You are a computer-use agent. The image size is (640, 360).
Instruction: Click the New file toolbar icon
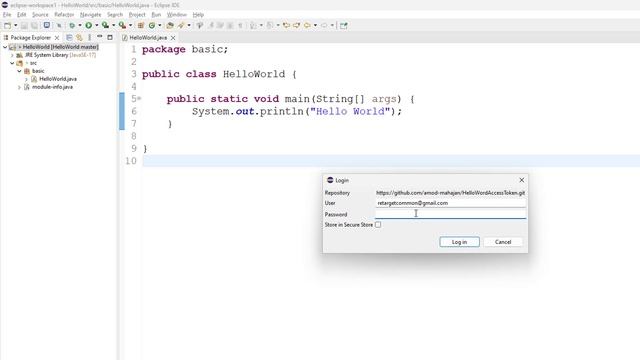pyautogui.click(x=7, y=25)
